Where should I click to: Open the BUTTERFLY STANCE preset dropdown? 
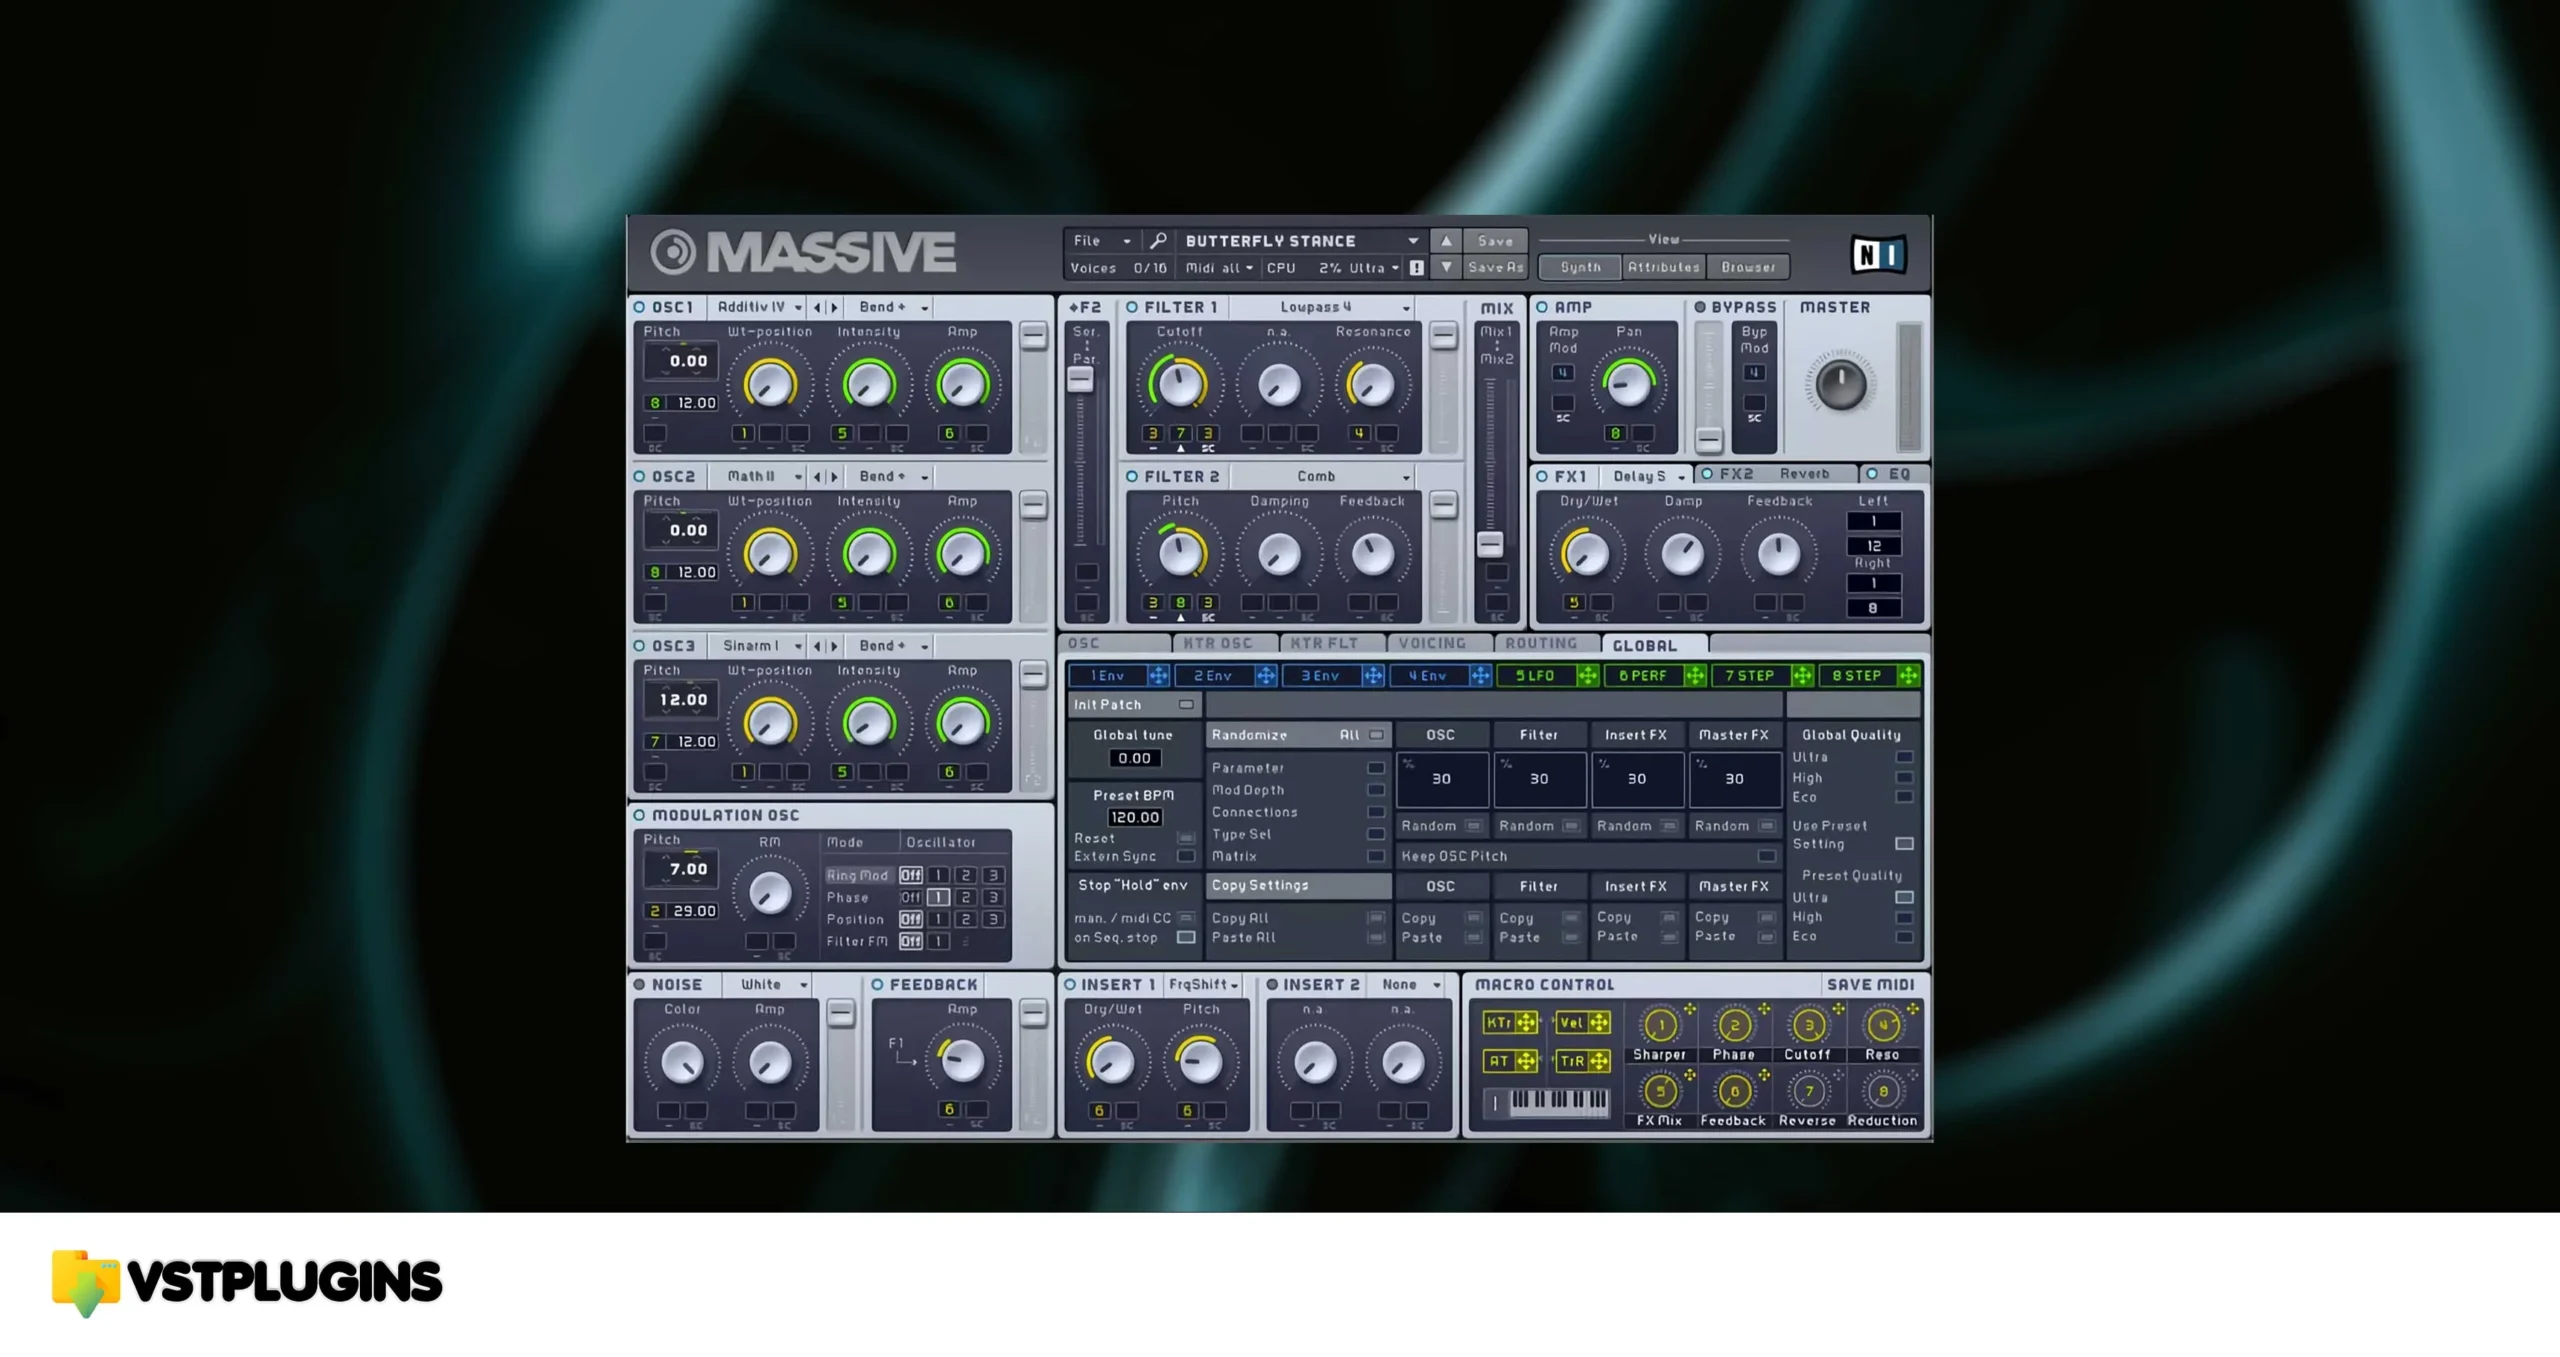pos(1301,241)
